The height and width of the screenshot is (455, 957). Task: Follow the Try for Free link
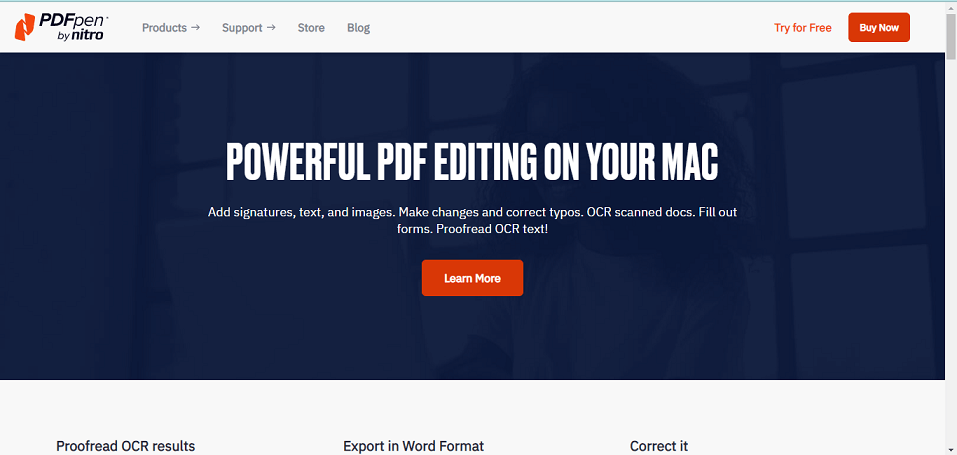[x=803, y=27]
